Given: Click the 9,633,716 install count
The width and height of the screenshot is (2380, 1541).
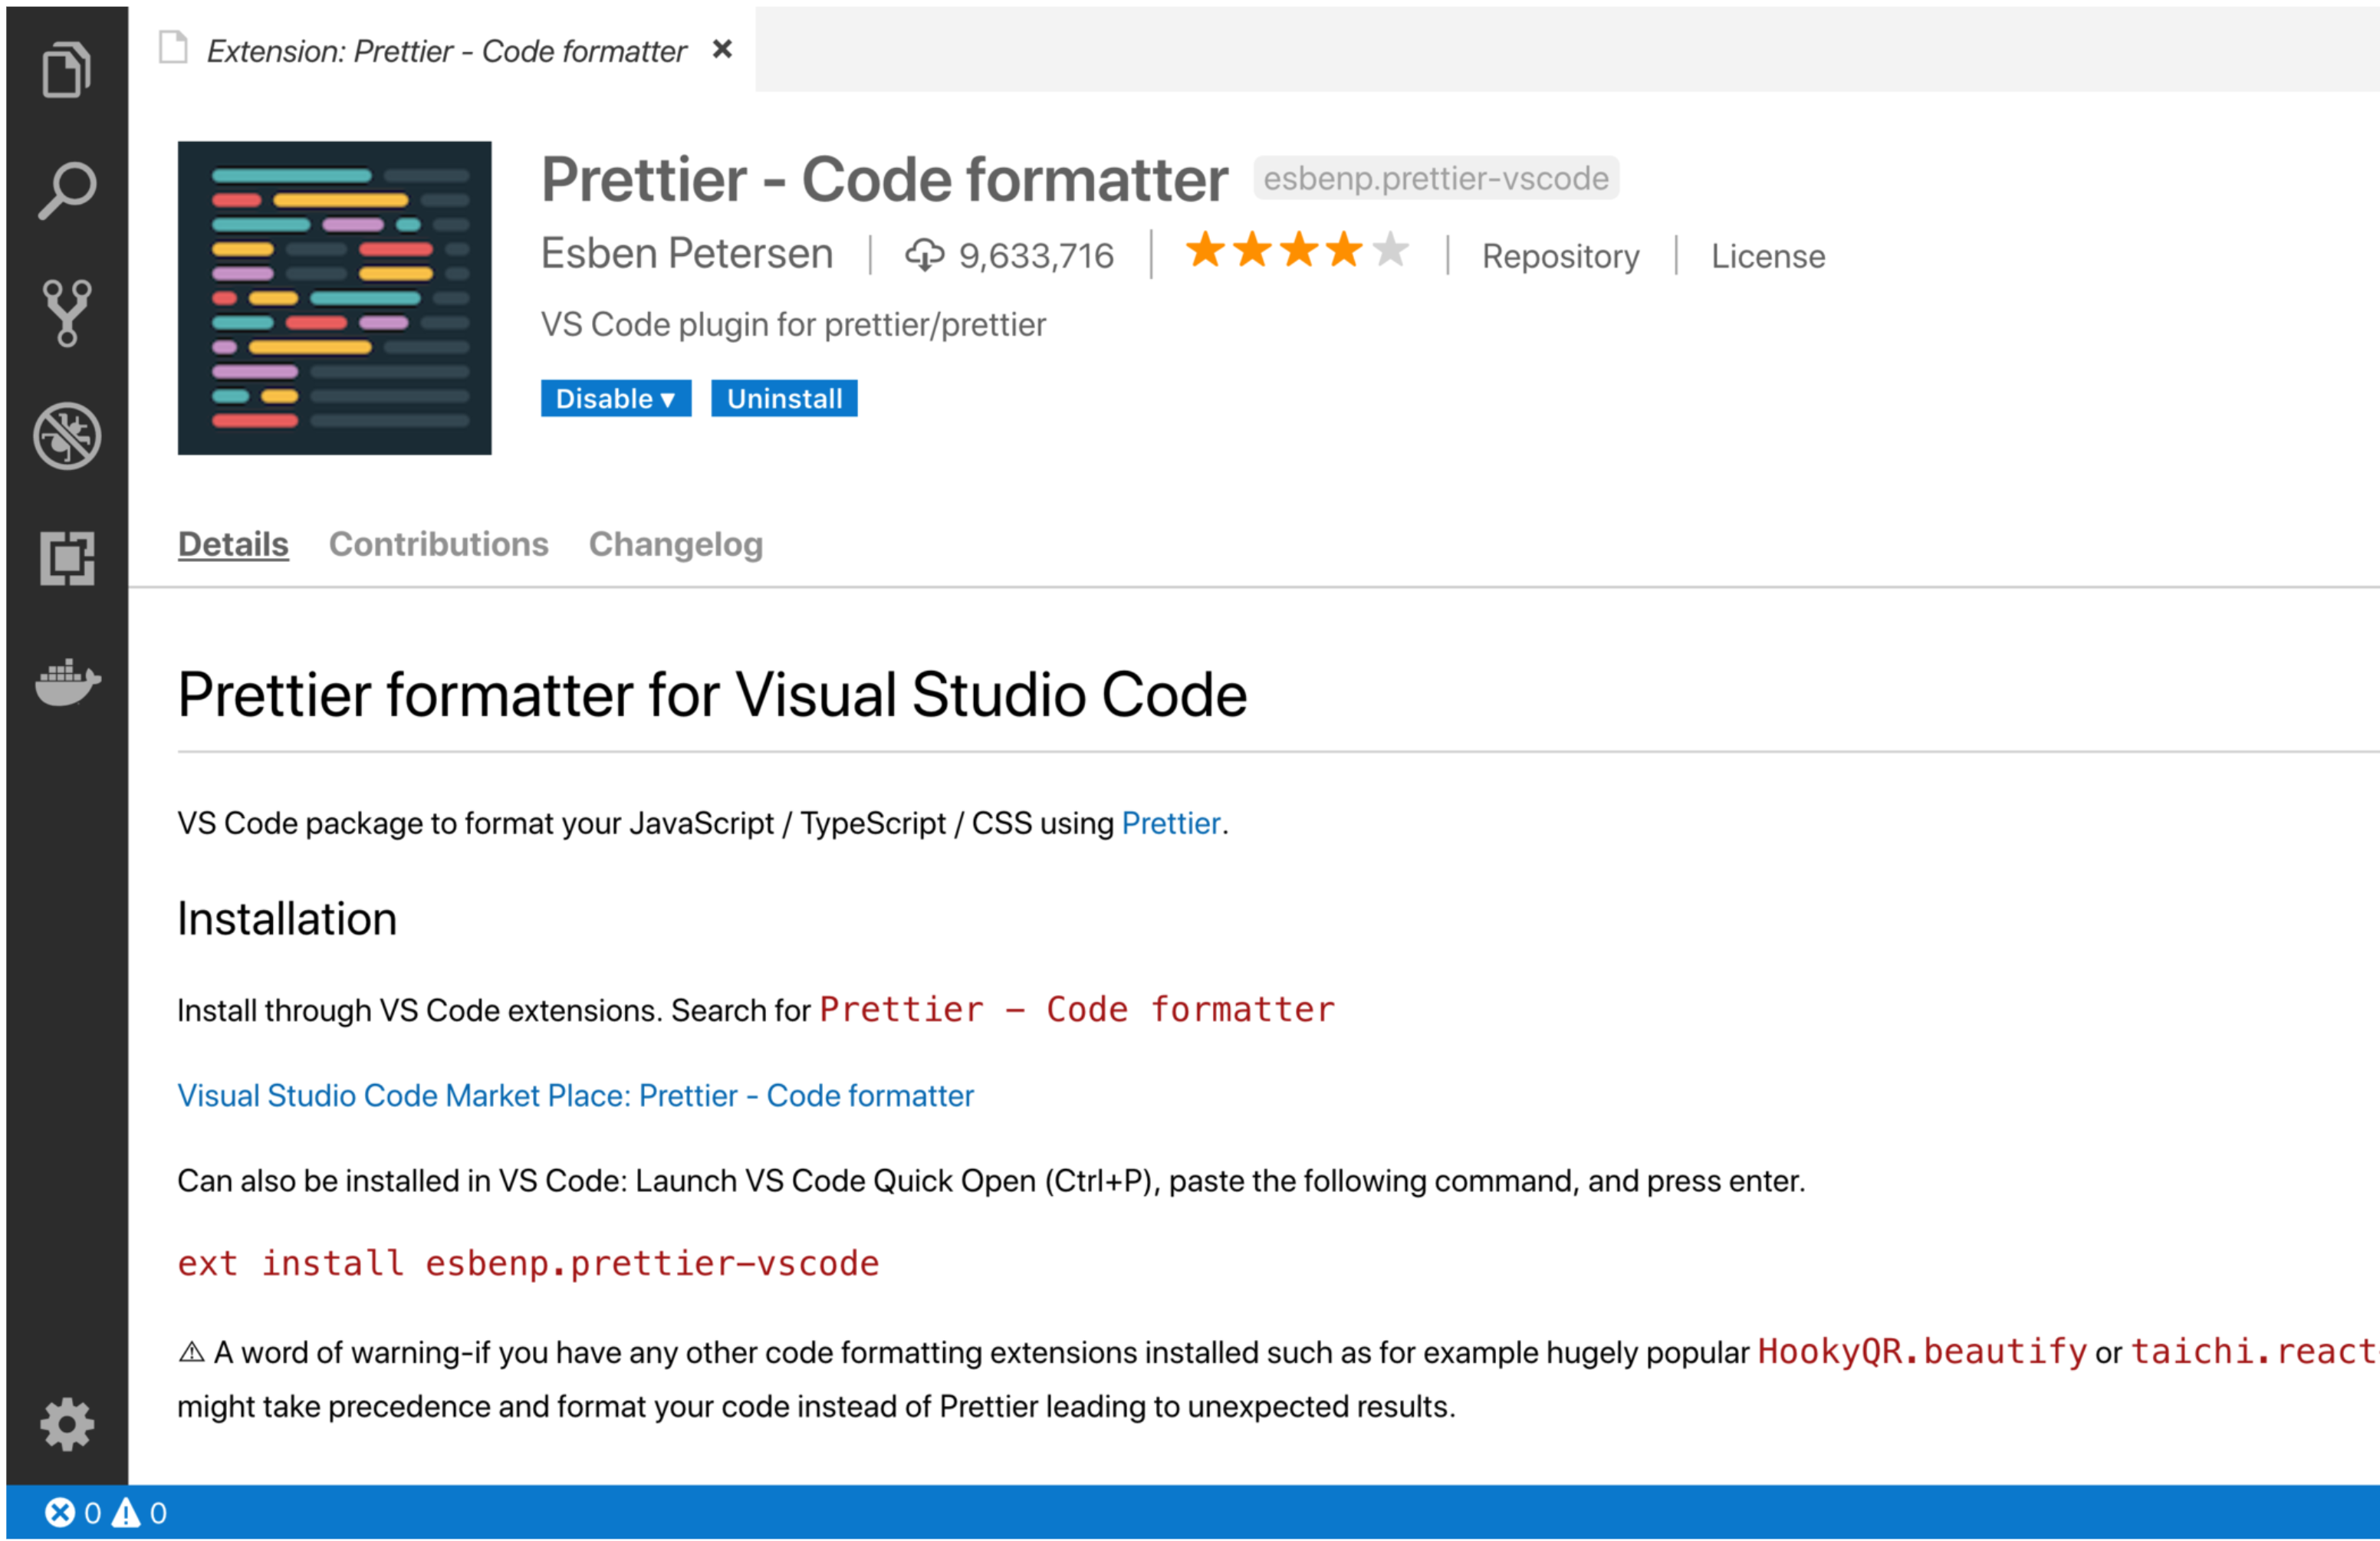Looking at the screenshot, I should 1036,256.
